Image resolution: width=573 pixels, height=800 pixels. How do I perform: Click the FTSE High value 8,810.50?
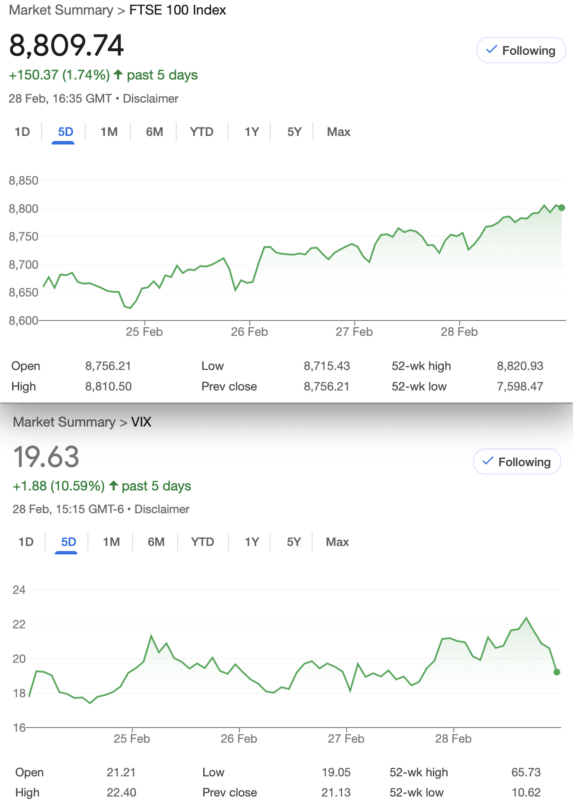[108, 386]
